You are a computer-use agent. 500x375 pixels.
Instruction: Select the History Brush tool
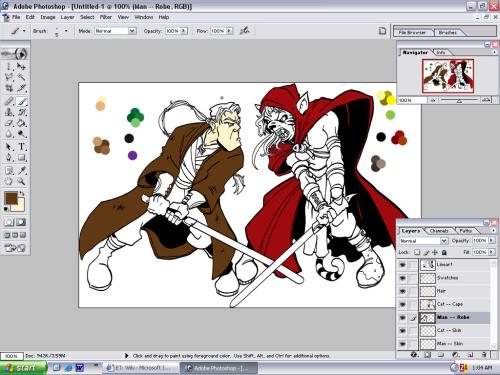(x=21, y=112)
